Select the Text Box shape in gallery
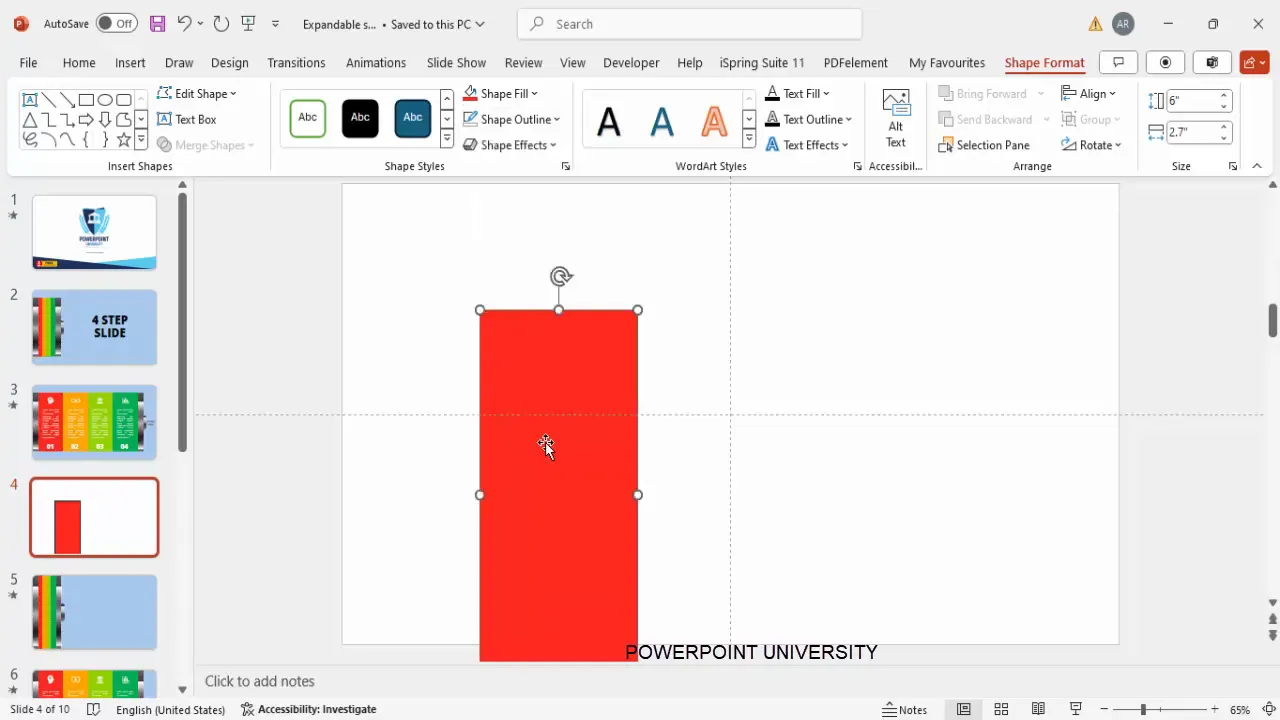Viewport: 1280px width, 720px height. pos(30,100)
